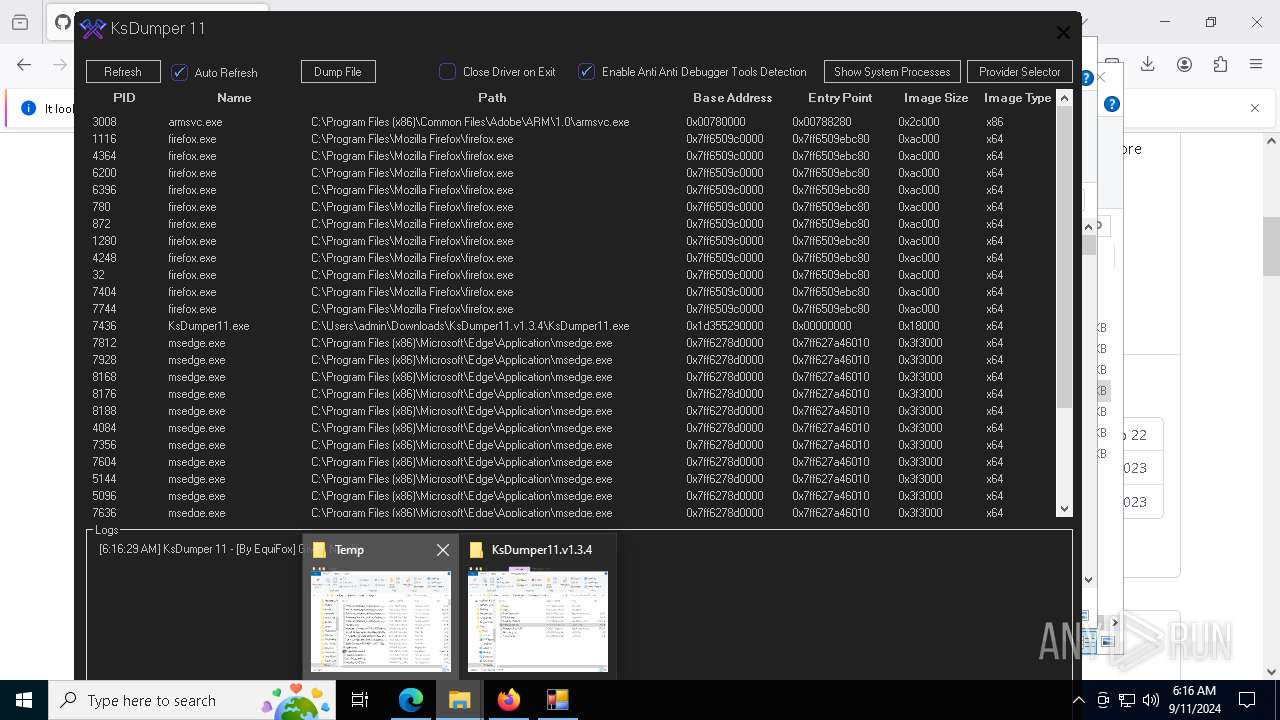Click the process list scroll down arrow
This screenshot has width=1280, height=720.
point(1064,509)
